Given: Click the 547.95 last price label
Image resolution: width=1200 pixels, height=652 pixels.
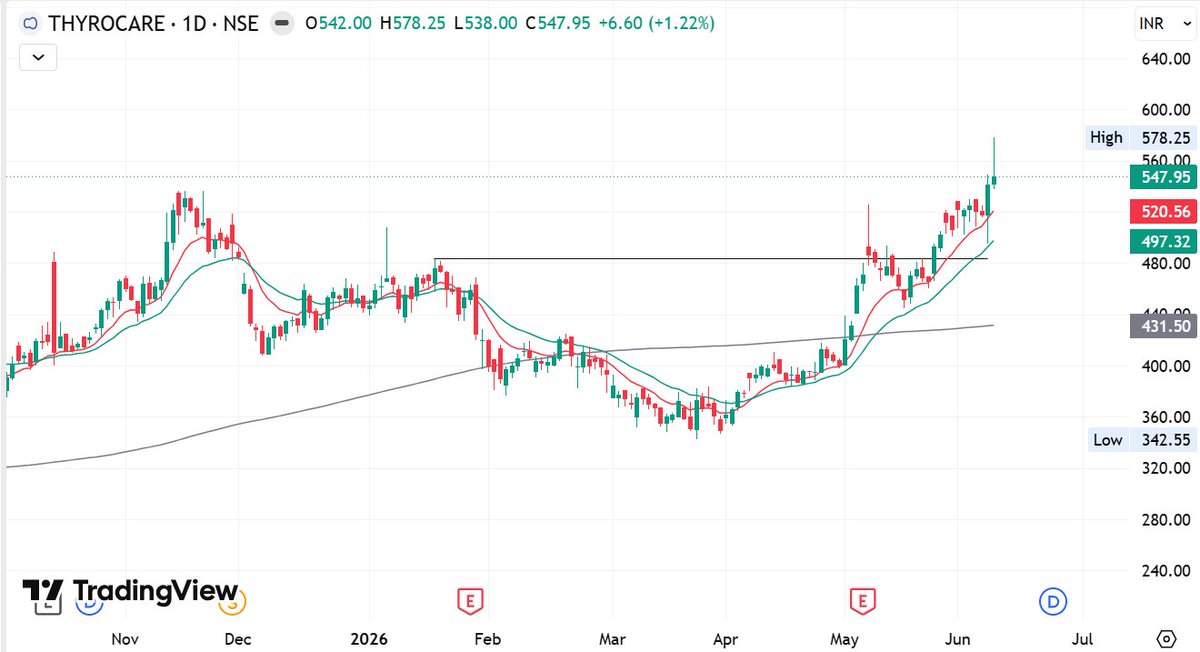Looking at the screenshot, I should 1163,177.
